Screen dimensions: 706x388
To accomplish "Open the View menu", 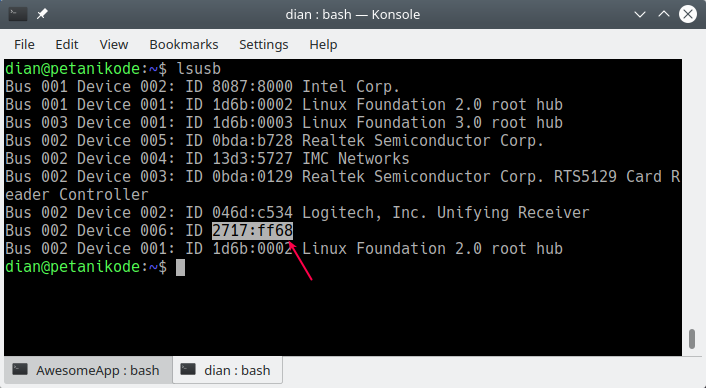I will 114,45.
